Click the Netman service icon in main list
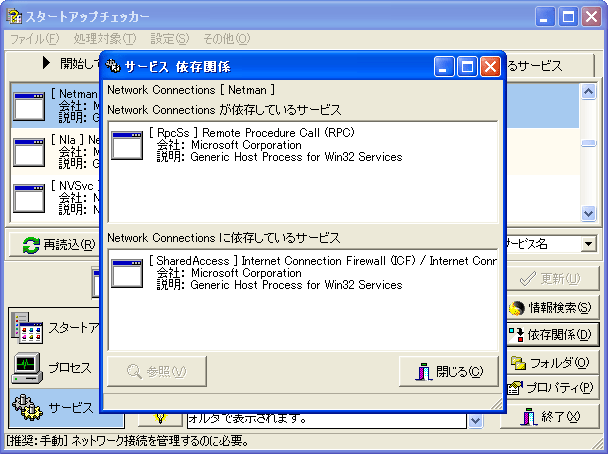The height and width of the screenshot is (454, 608). (x=29, y=106)
